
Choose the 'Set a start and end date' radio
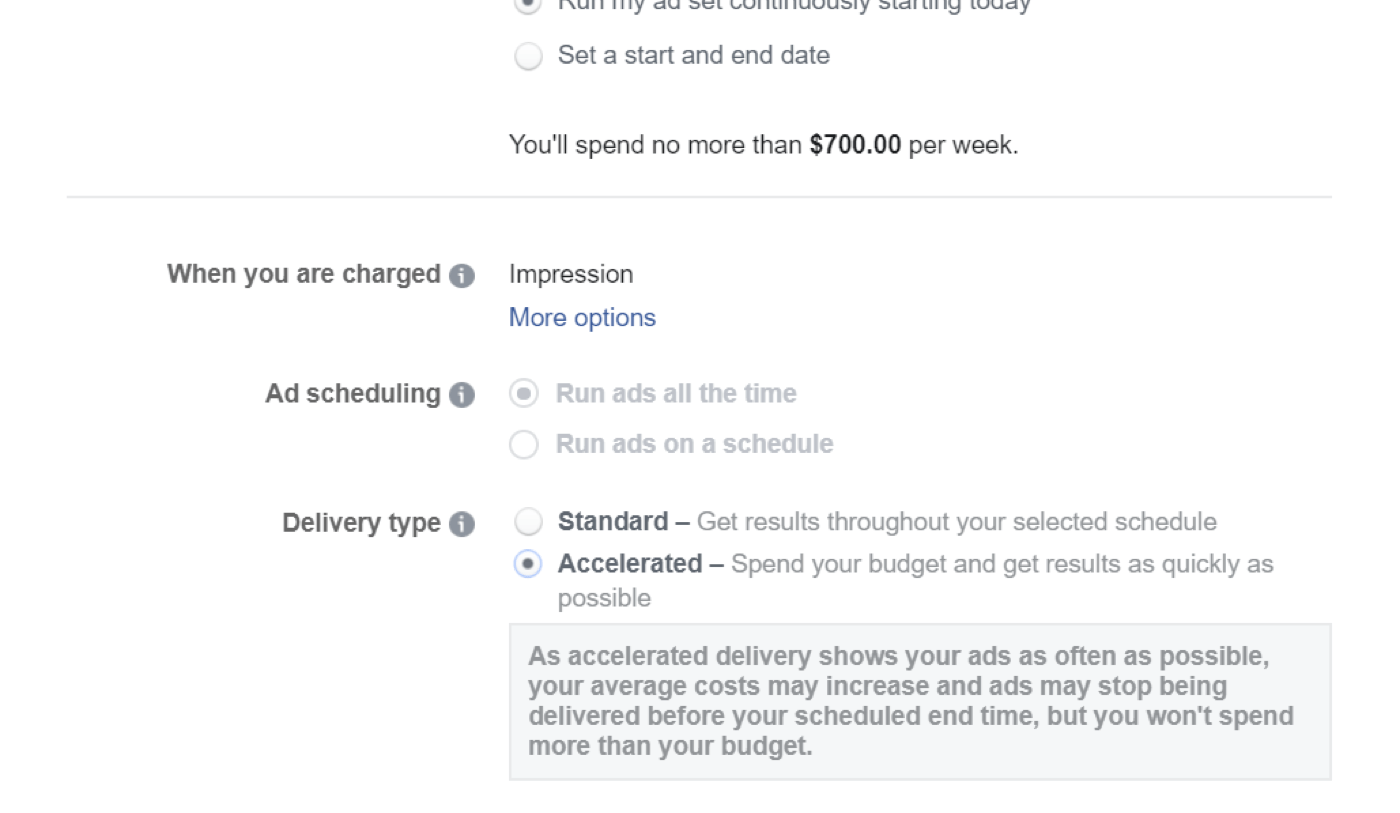528,56
